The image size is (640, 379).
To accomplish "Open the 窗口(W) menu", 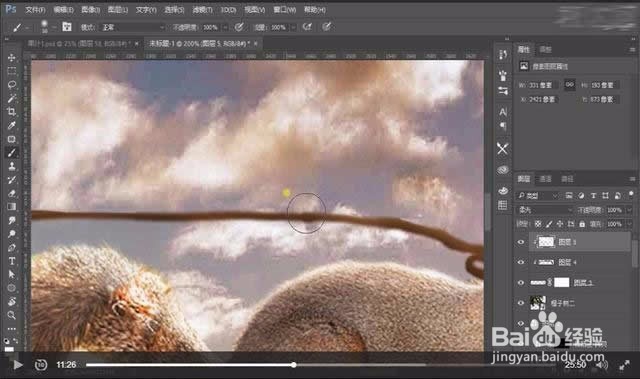I will [x=284, y=9].
